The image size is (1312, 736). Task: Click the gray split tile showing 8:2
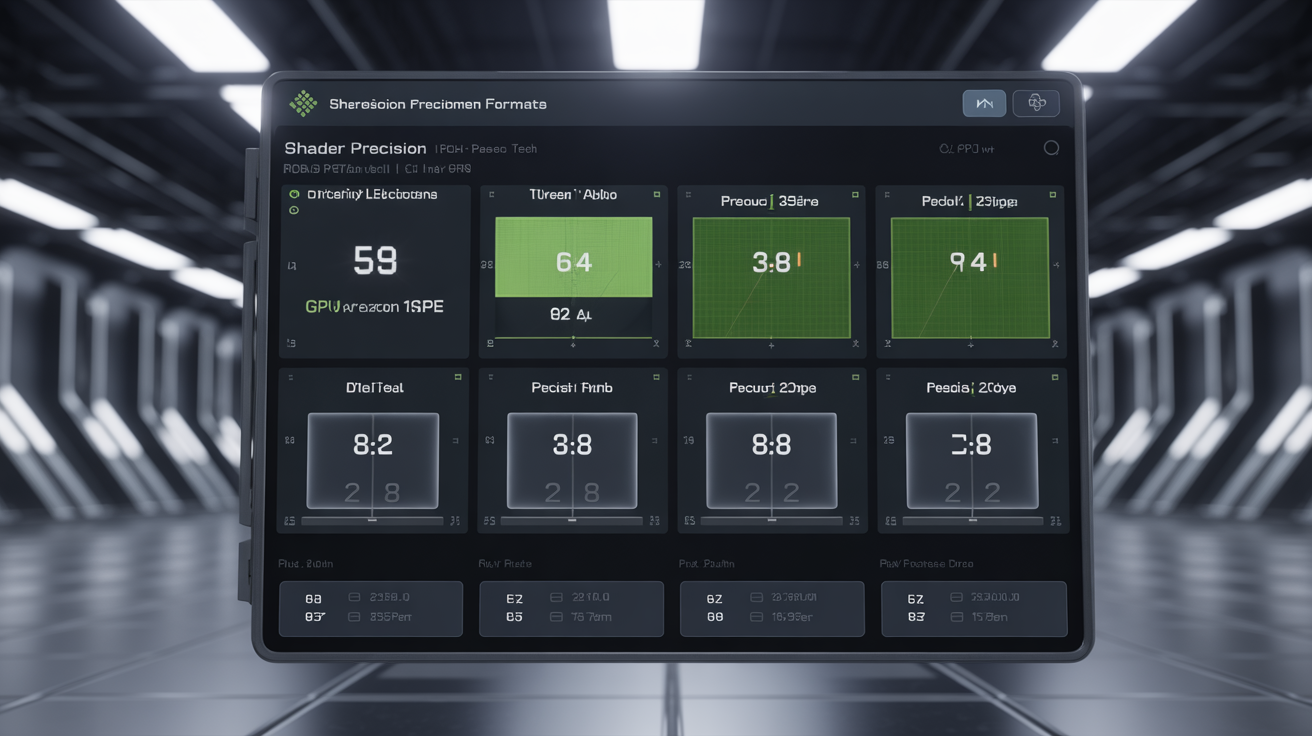pos(373,461)
